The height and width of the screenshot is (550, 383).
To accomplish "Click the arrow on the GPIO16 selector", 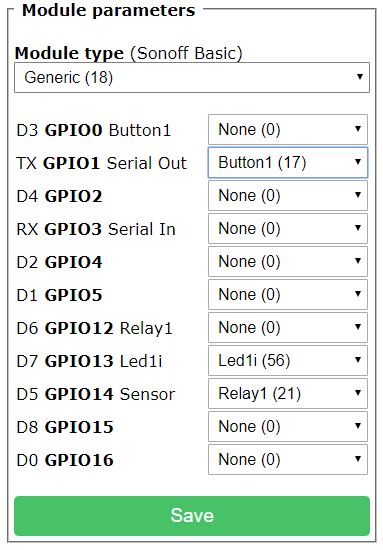I will [x=358, y=458].
